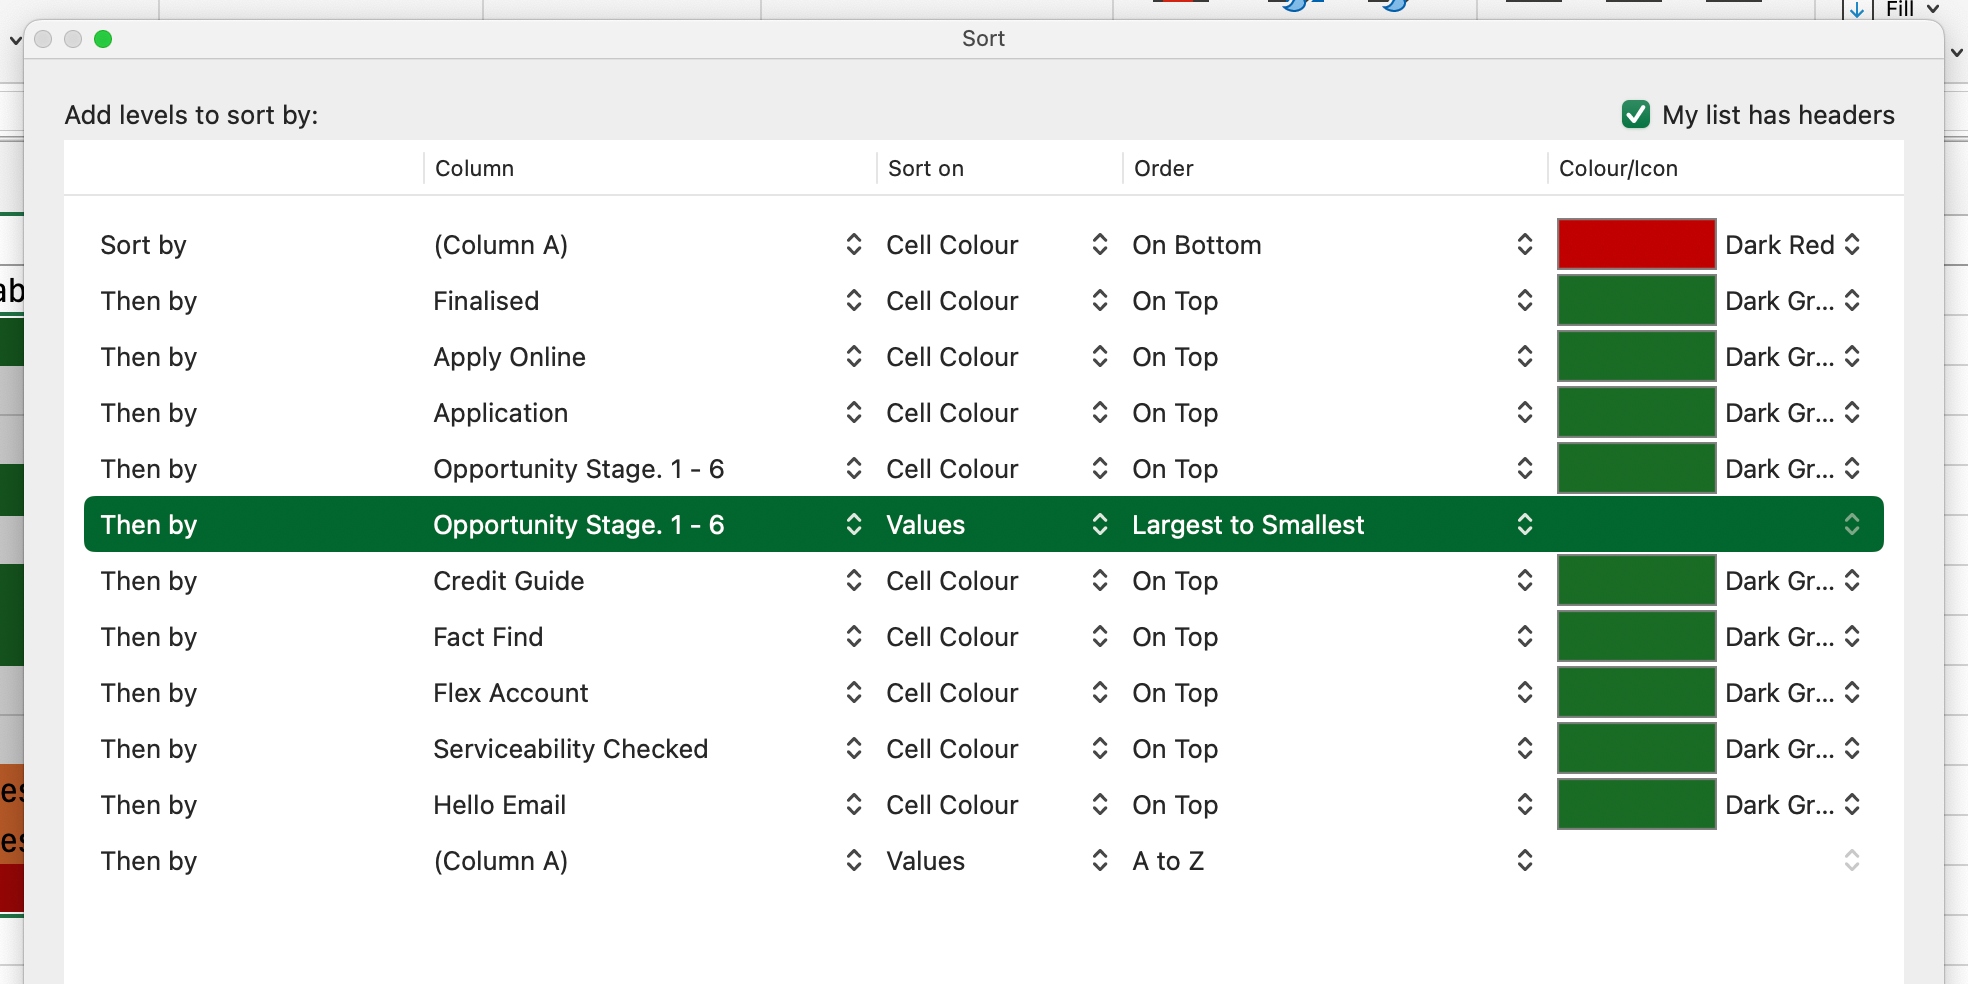
Task: Click the 'Colour/Icon' column header
Action: pos(1618,168)
